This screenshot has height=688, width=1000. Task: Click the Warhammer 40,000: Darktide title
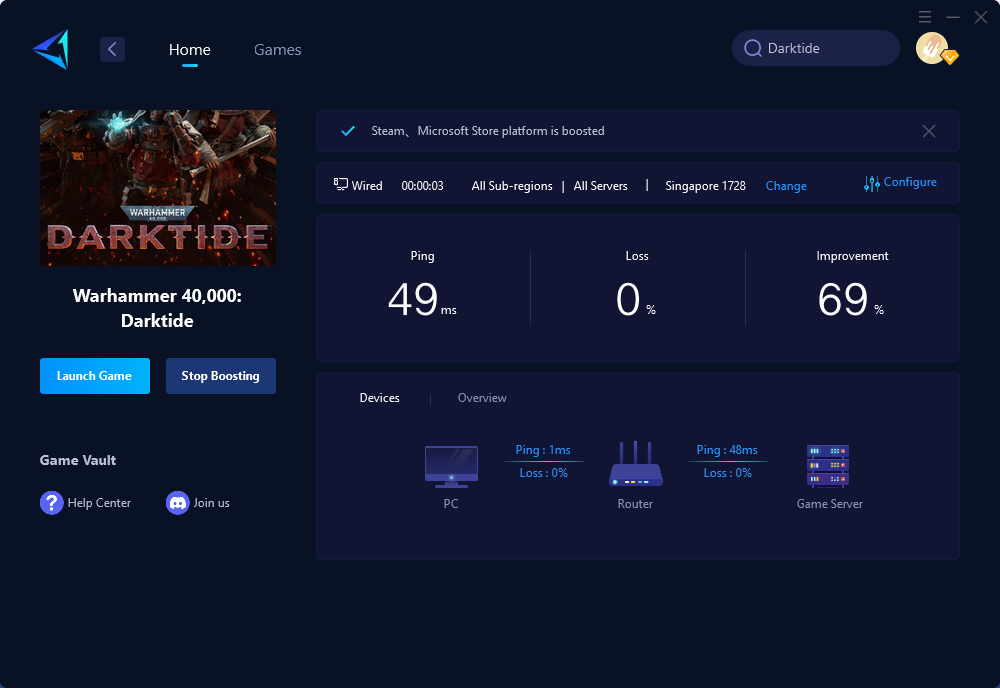pyautogui.click(x=158, y=308)
